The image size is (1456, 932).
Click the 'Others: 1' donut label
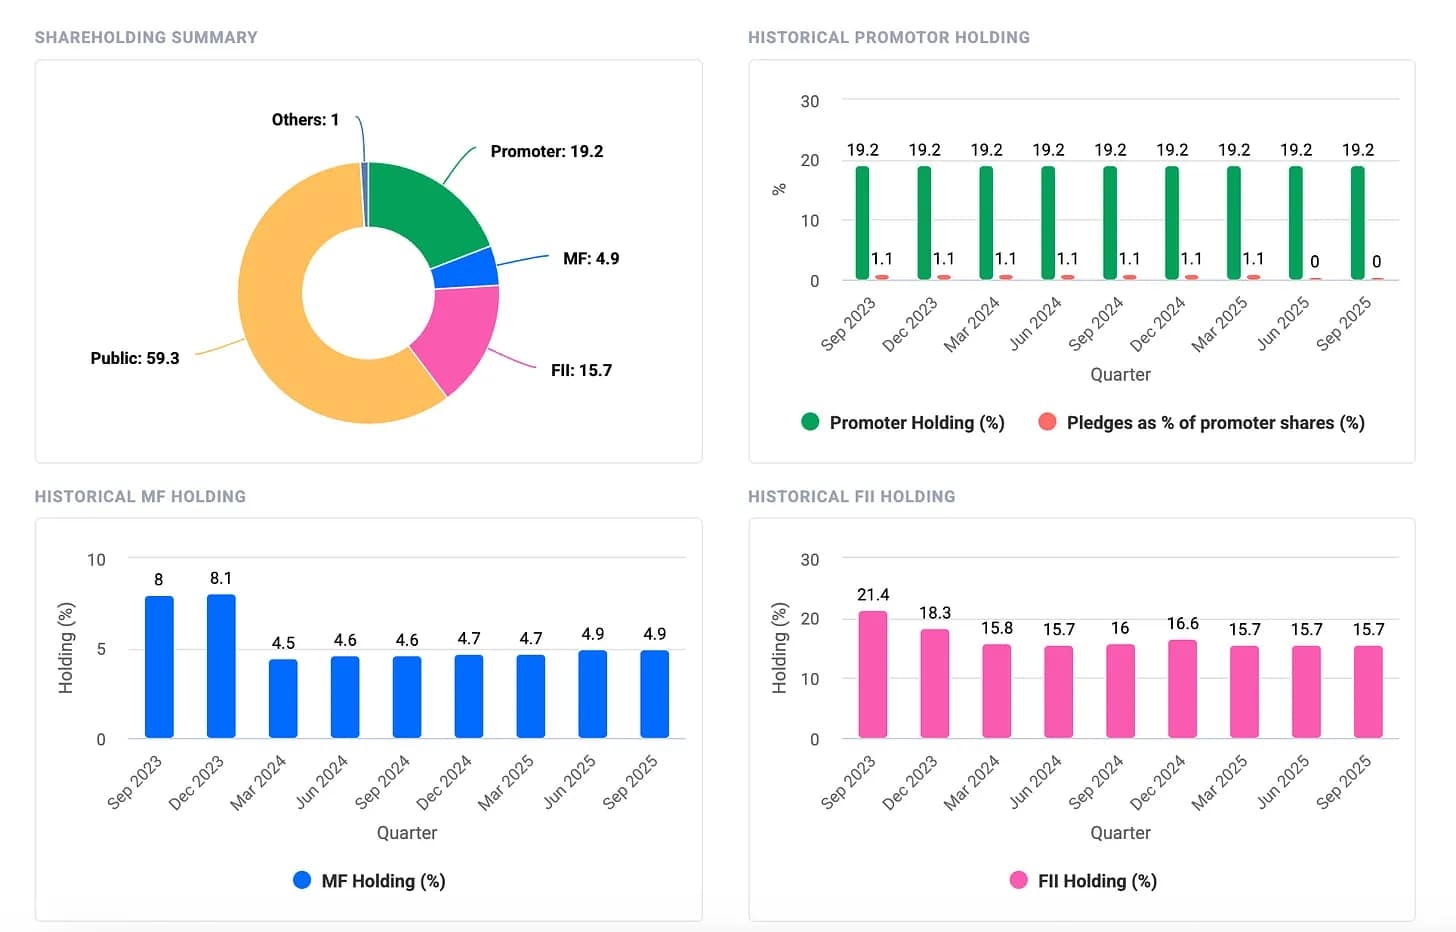tap(305, 119)
